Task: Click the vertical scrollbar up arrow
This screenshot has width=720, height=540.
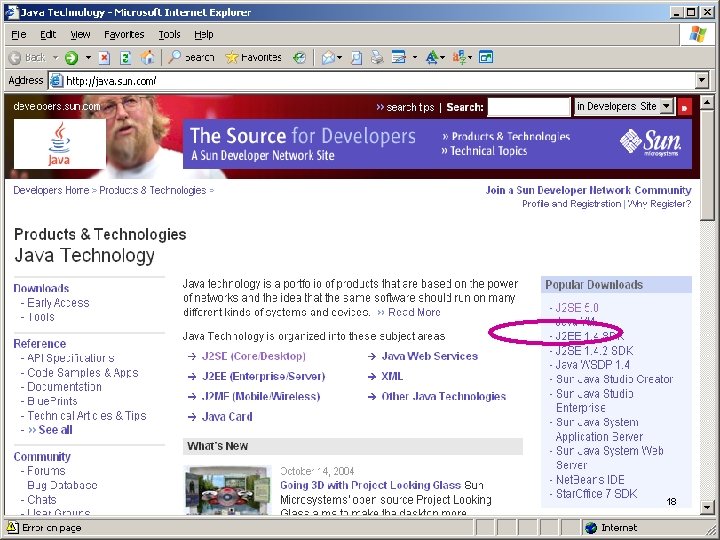Action: click(x=707, y=102)
